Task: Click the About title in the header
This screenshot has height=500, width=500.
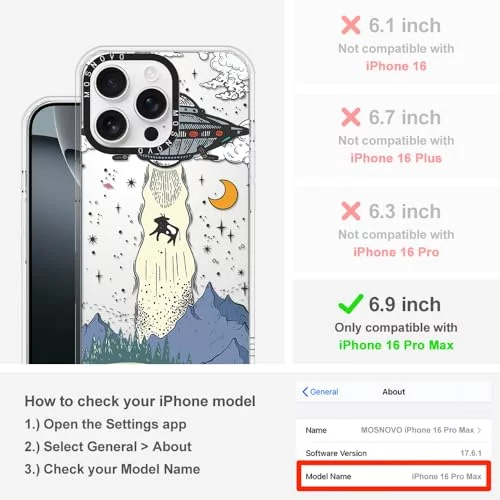Action: 394,392
